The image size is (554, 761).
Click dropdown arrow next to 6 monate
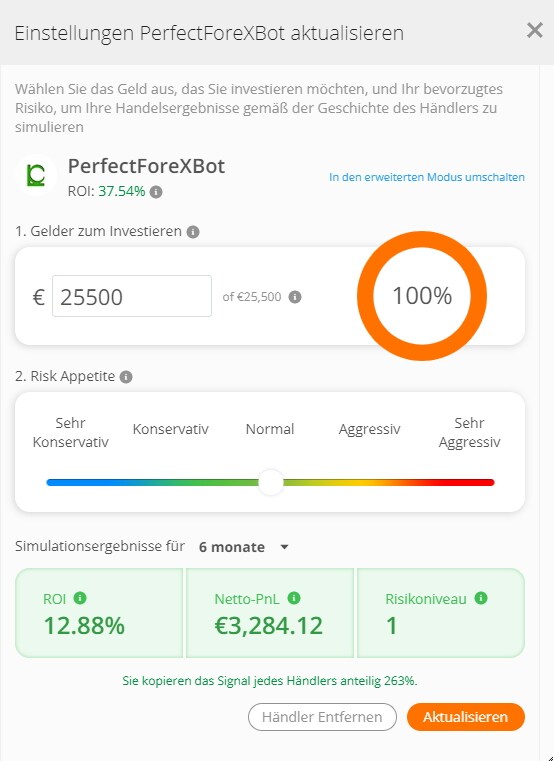[x=285, y=547]
